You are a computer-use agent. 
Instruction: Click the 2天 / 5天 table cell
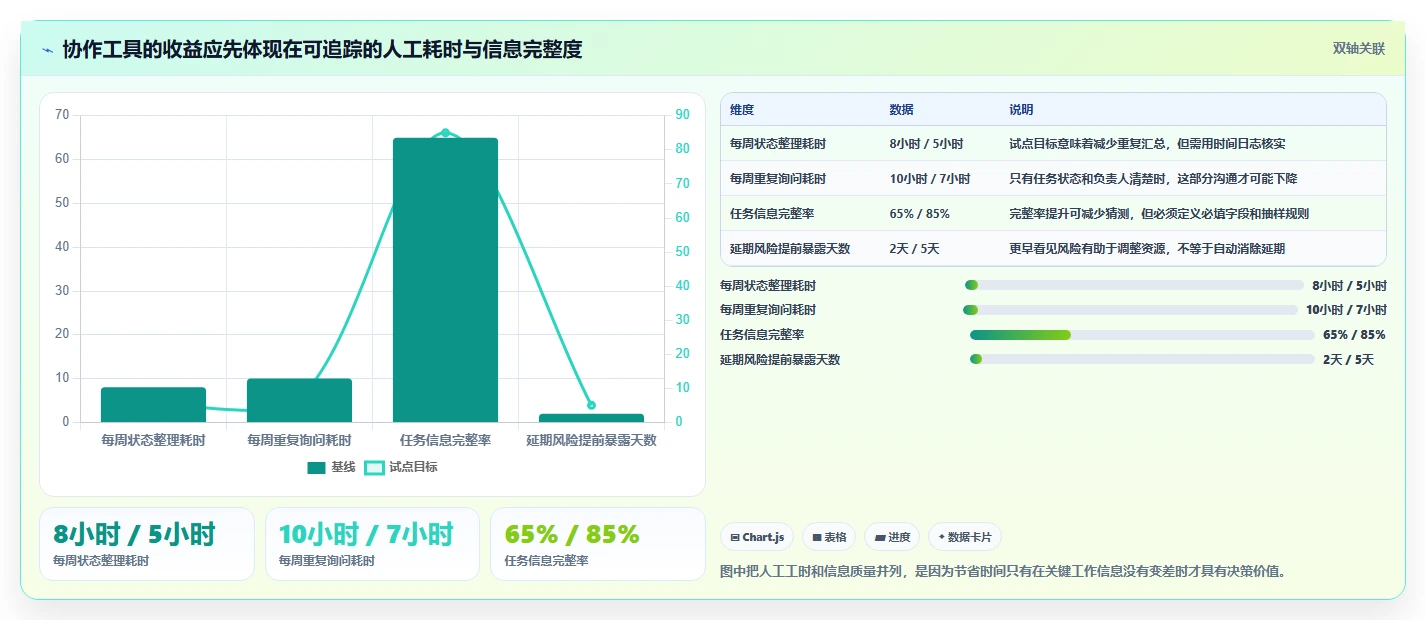[914, 248]
